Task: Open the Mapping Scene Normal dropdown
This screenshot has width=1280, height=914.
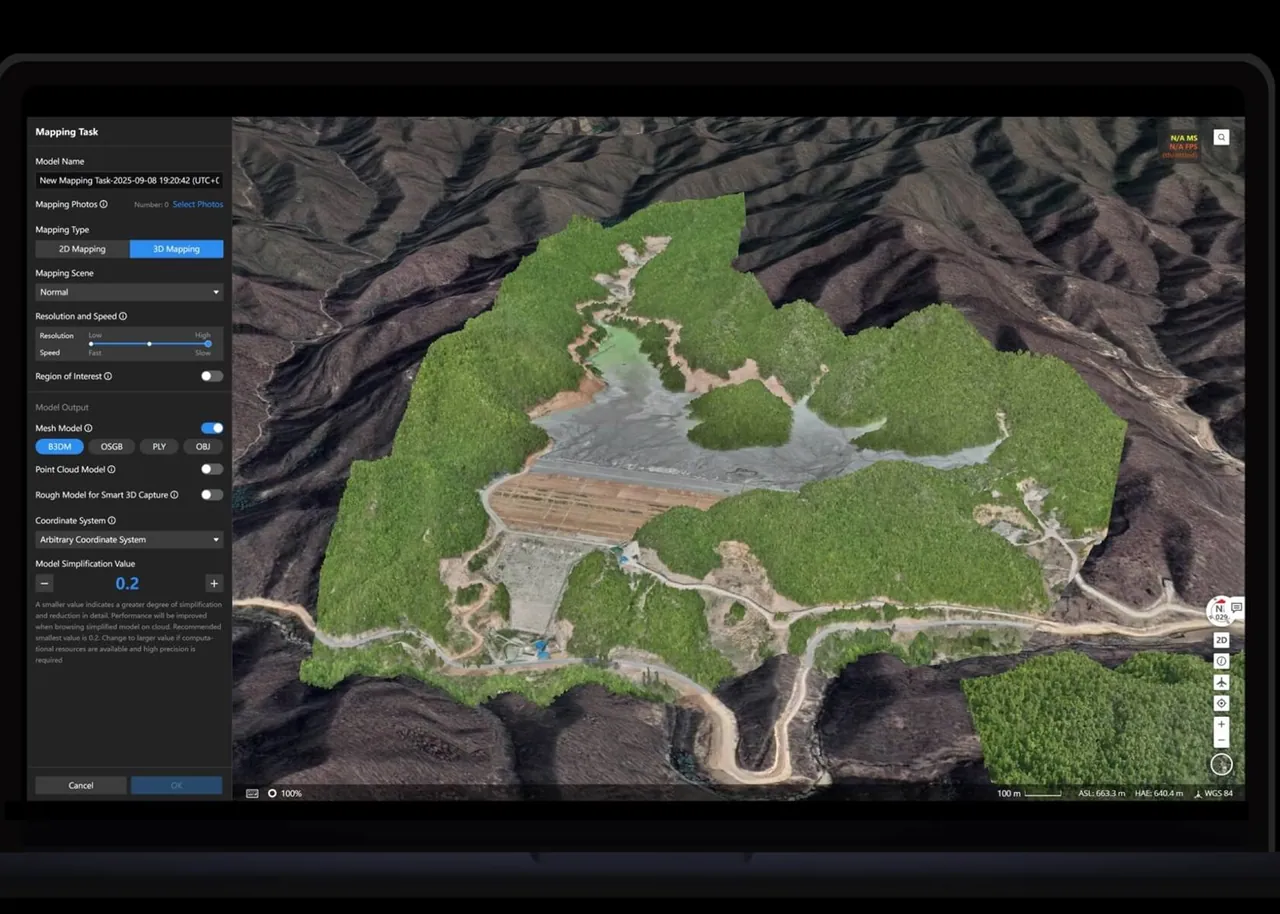Action: click(x=129, y=292)
